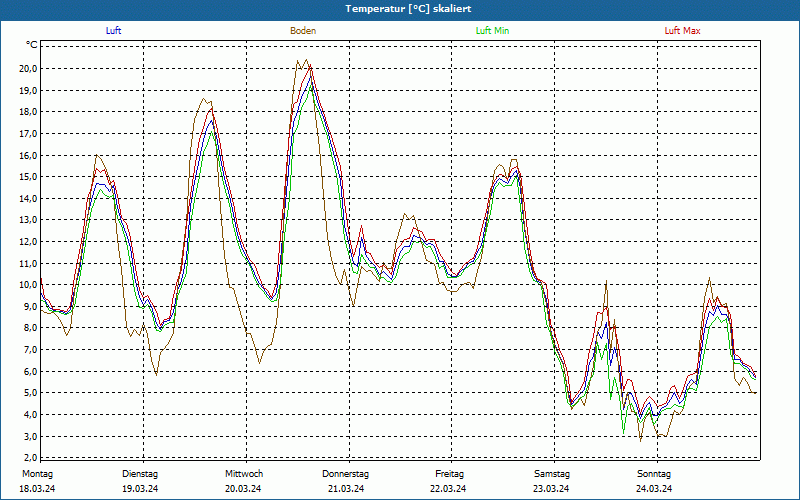Click the 20,0 y-axis value
This screenshot has height=500, width=800.
pos(28,69)
